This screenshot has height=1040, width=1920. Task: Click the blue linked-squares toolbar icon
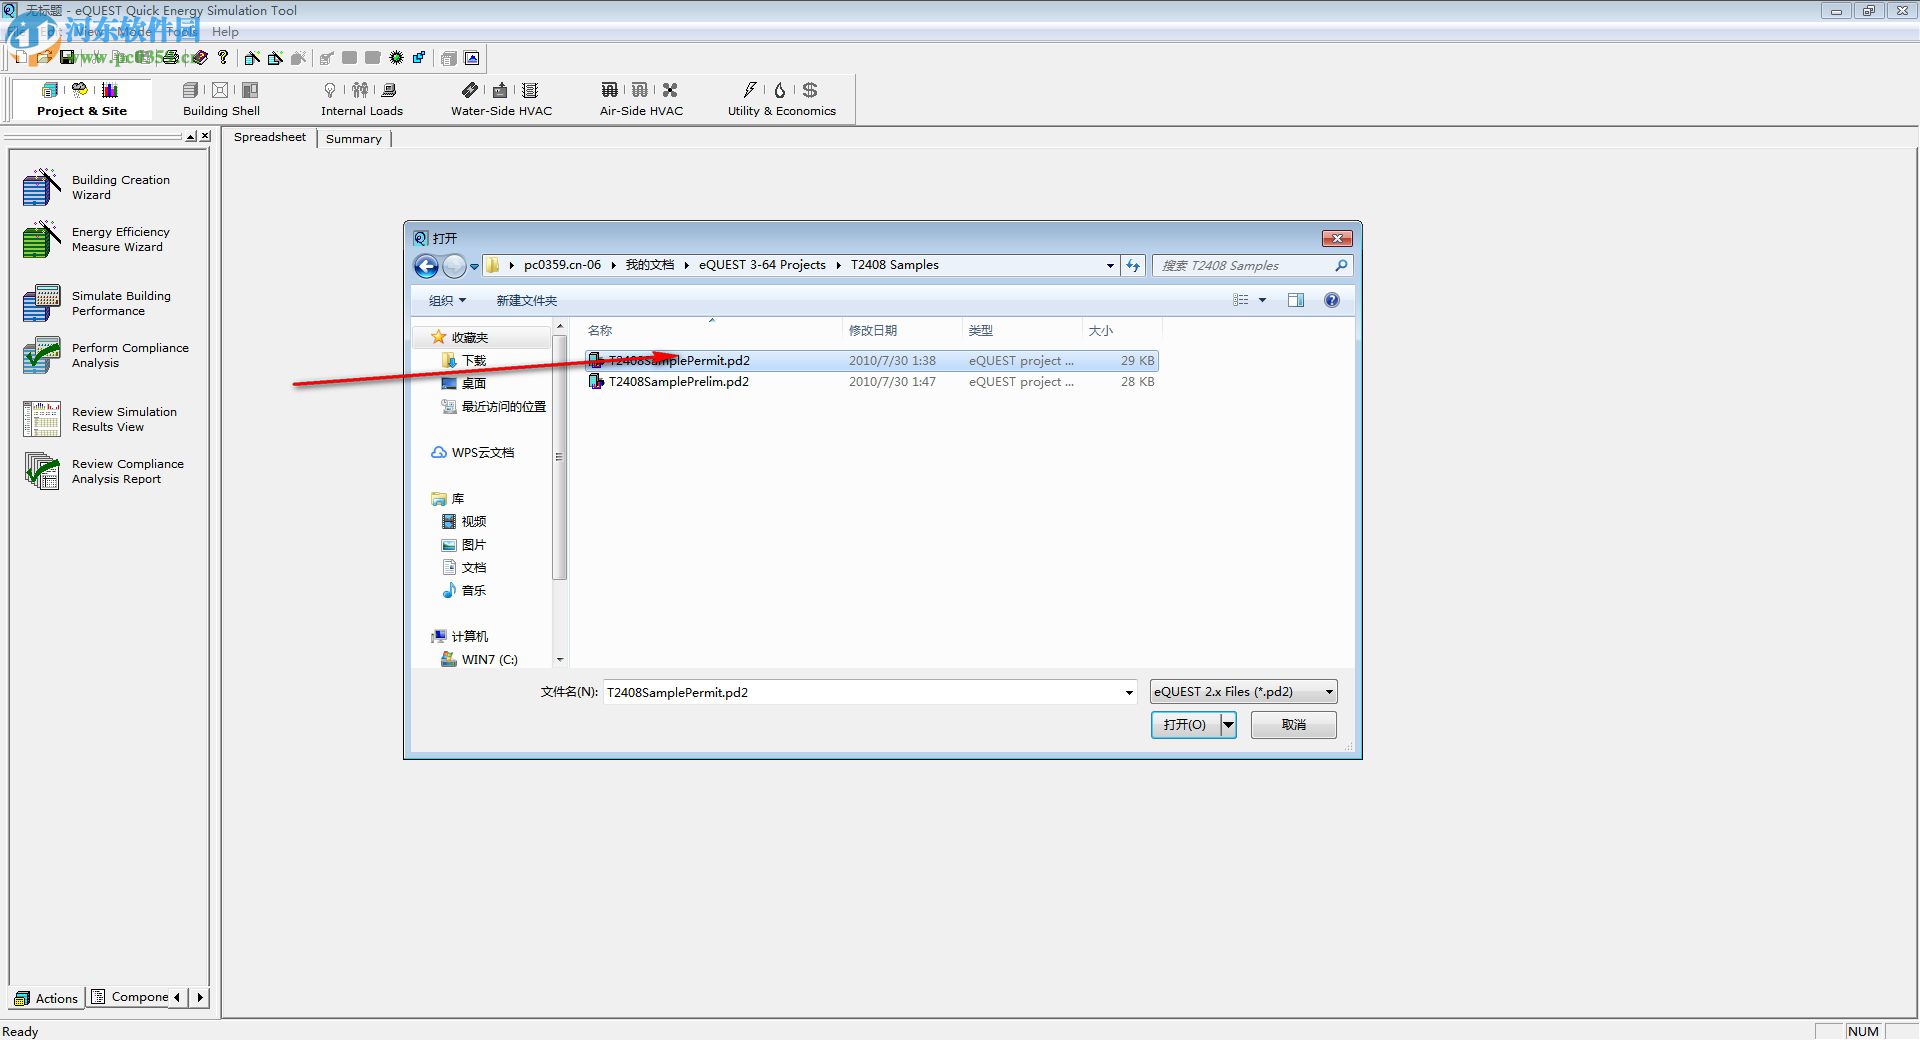pos(419,58)
